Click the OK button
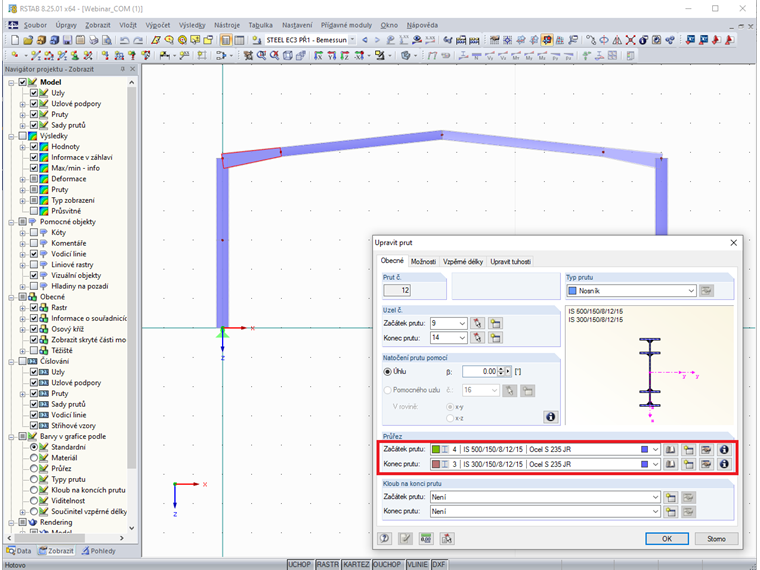 (666, 538)
